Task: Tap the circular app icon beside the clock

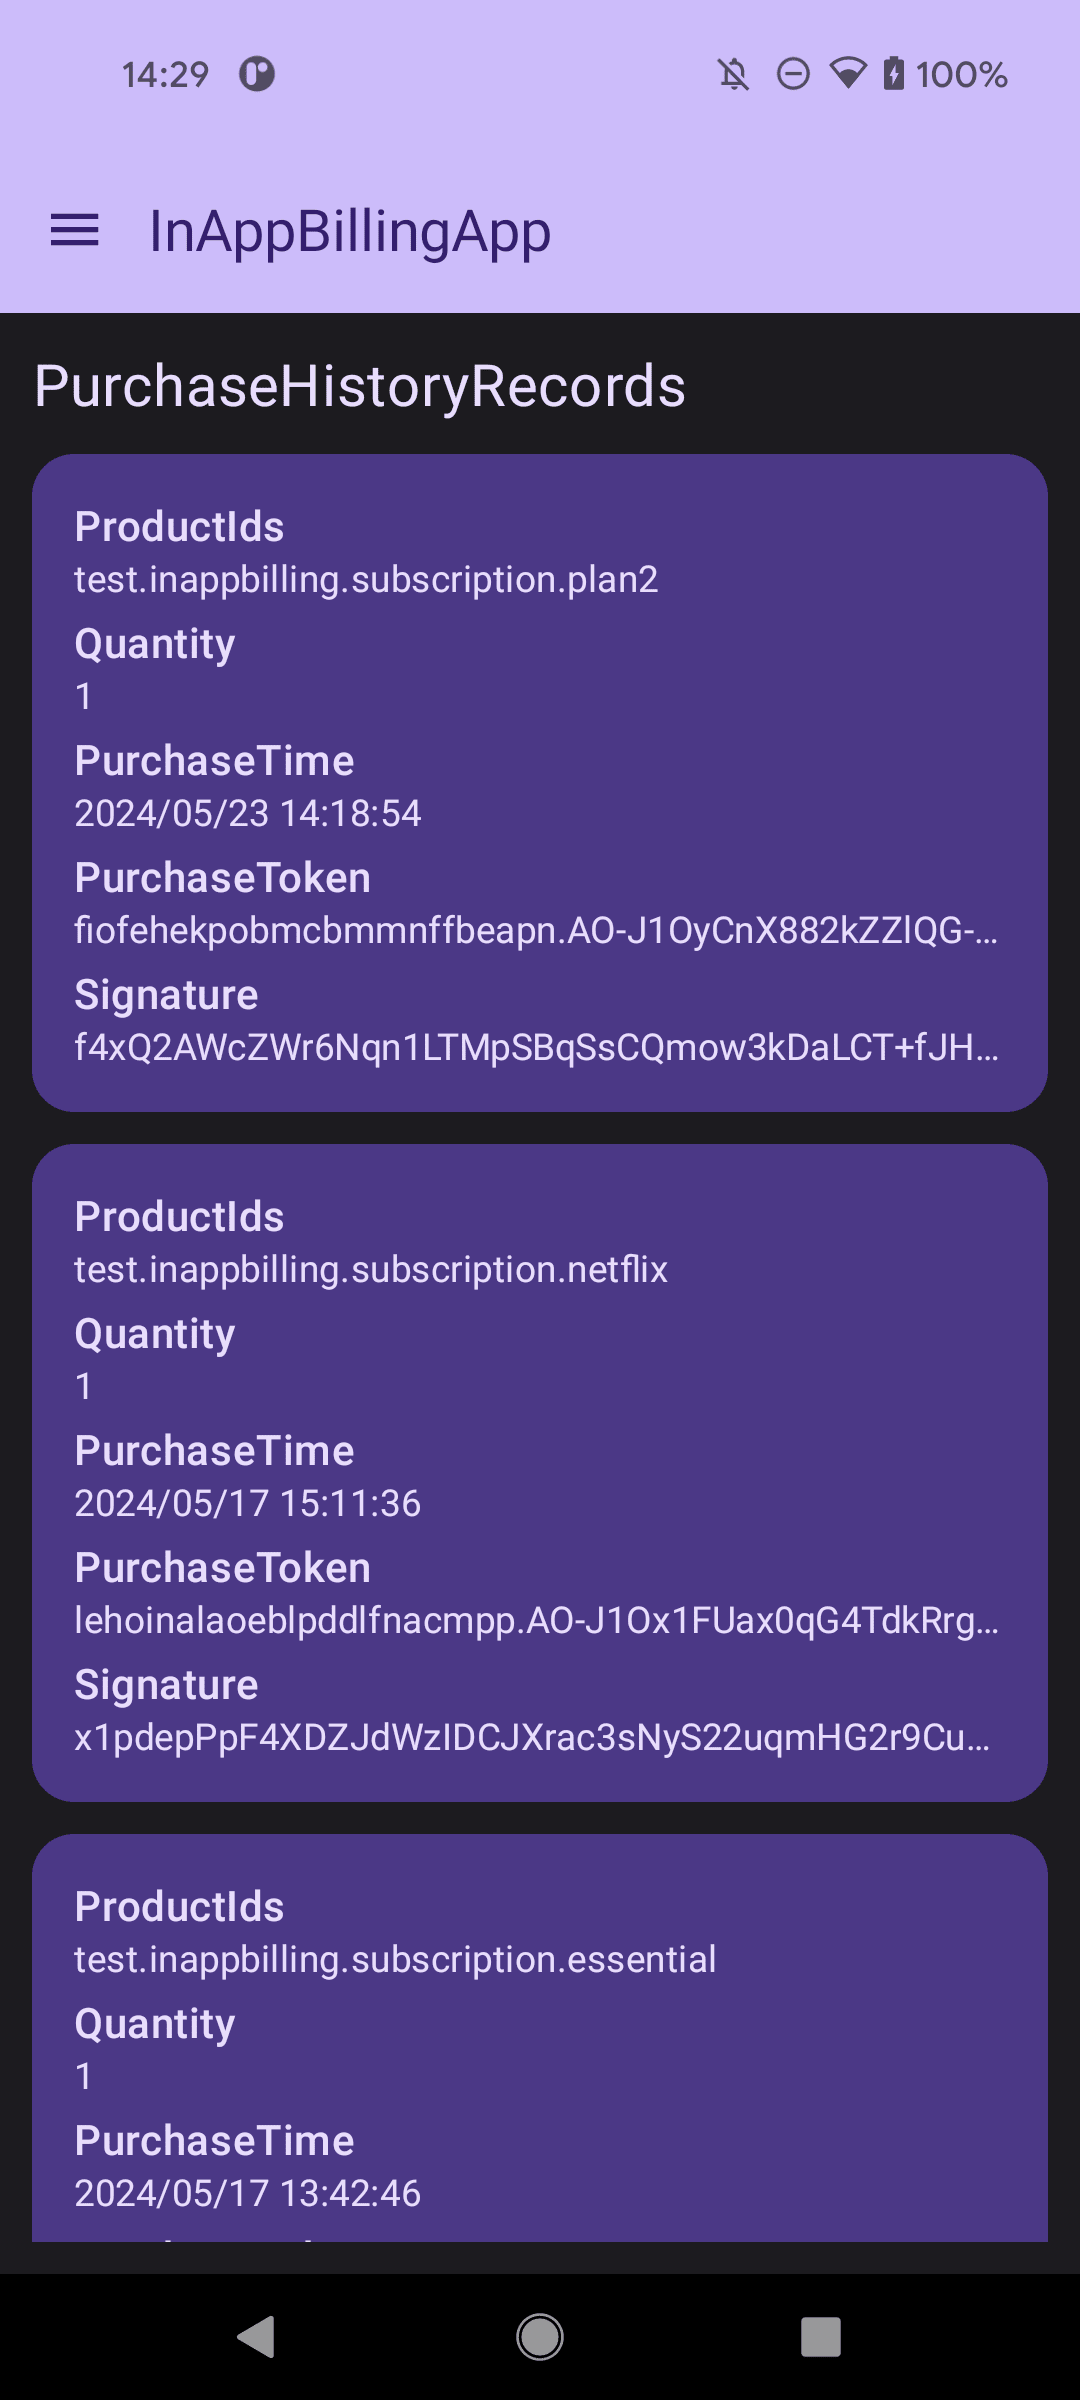Action: pyautogui.click(x=257, y=74)
